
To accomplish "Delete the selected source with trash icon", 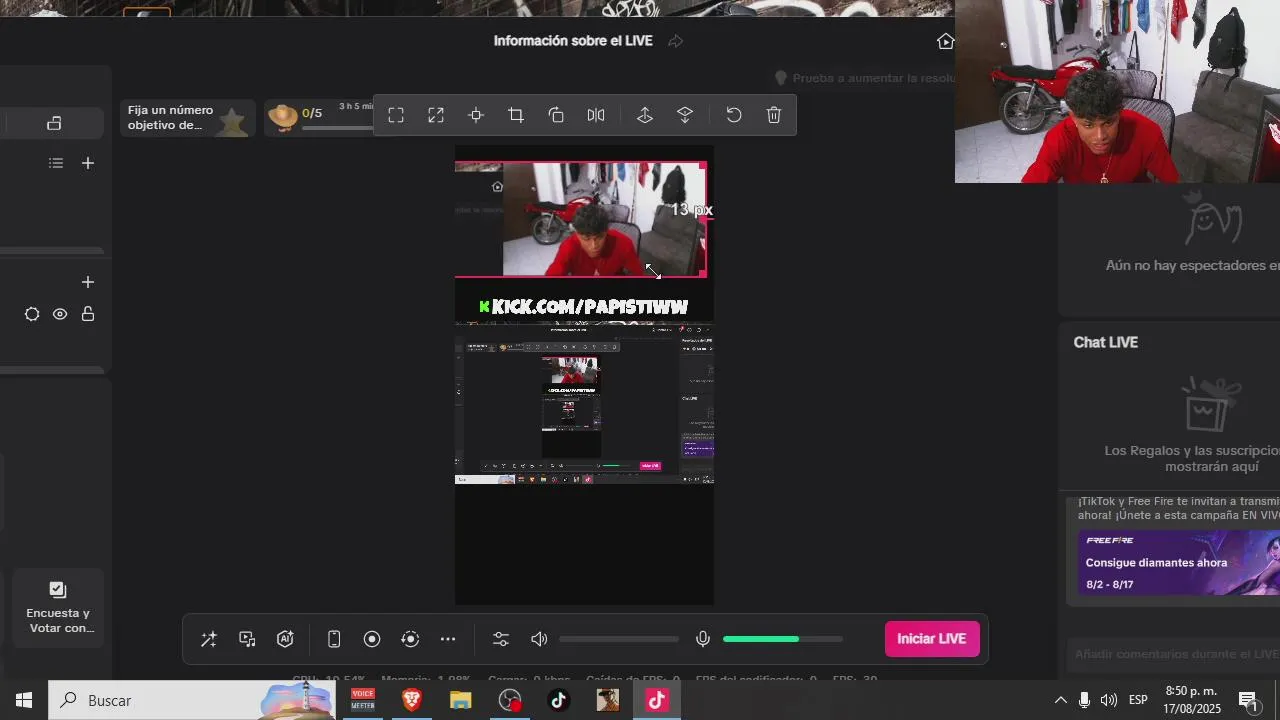I will pyautogui.click(x=774, y=115).
